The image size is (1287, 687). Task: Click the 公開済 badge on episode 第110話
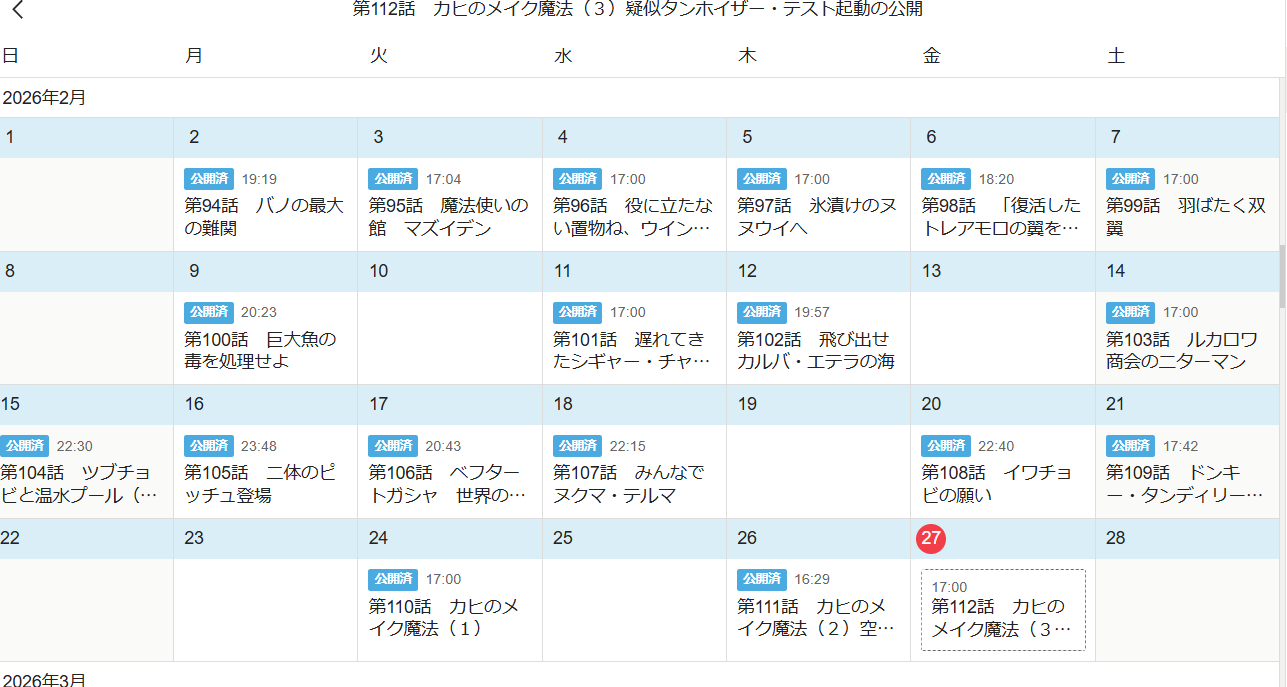click(x=392, y=579)
